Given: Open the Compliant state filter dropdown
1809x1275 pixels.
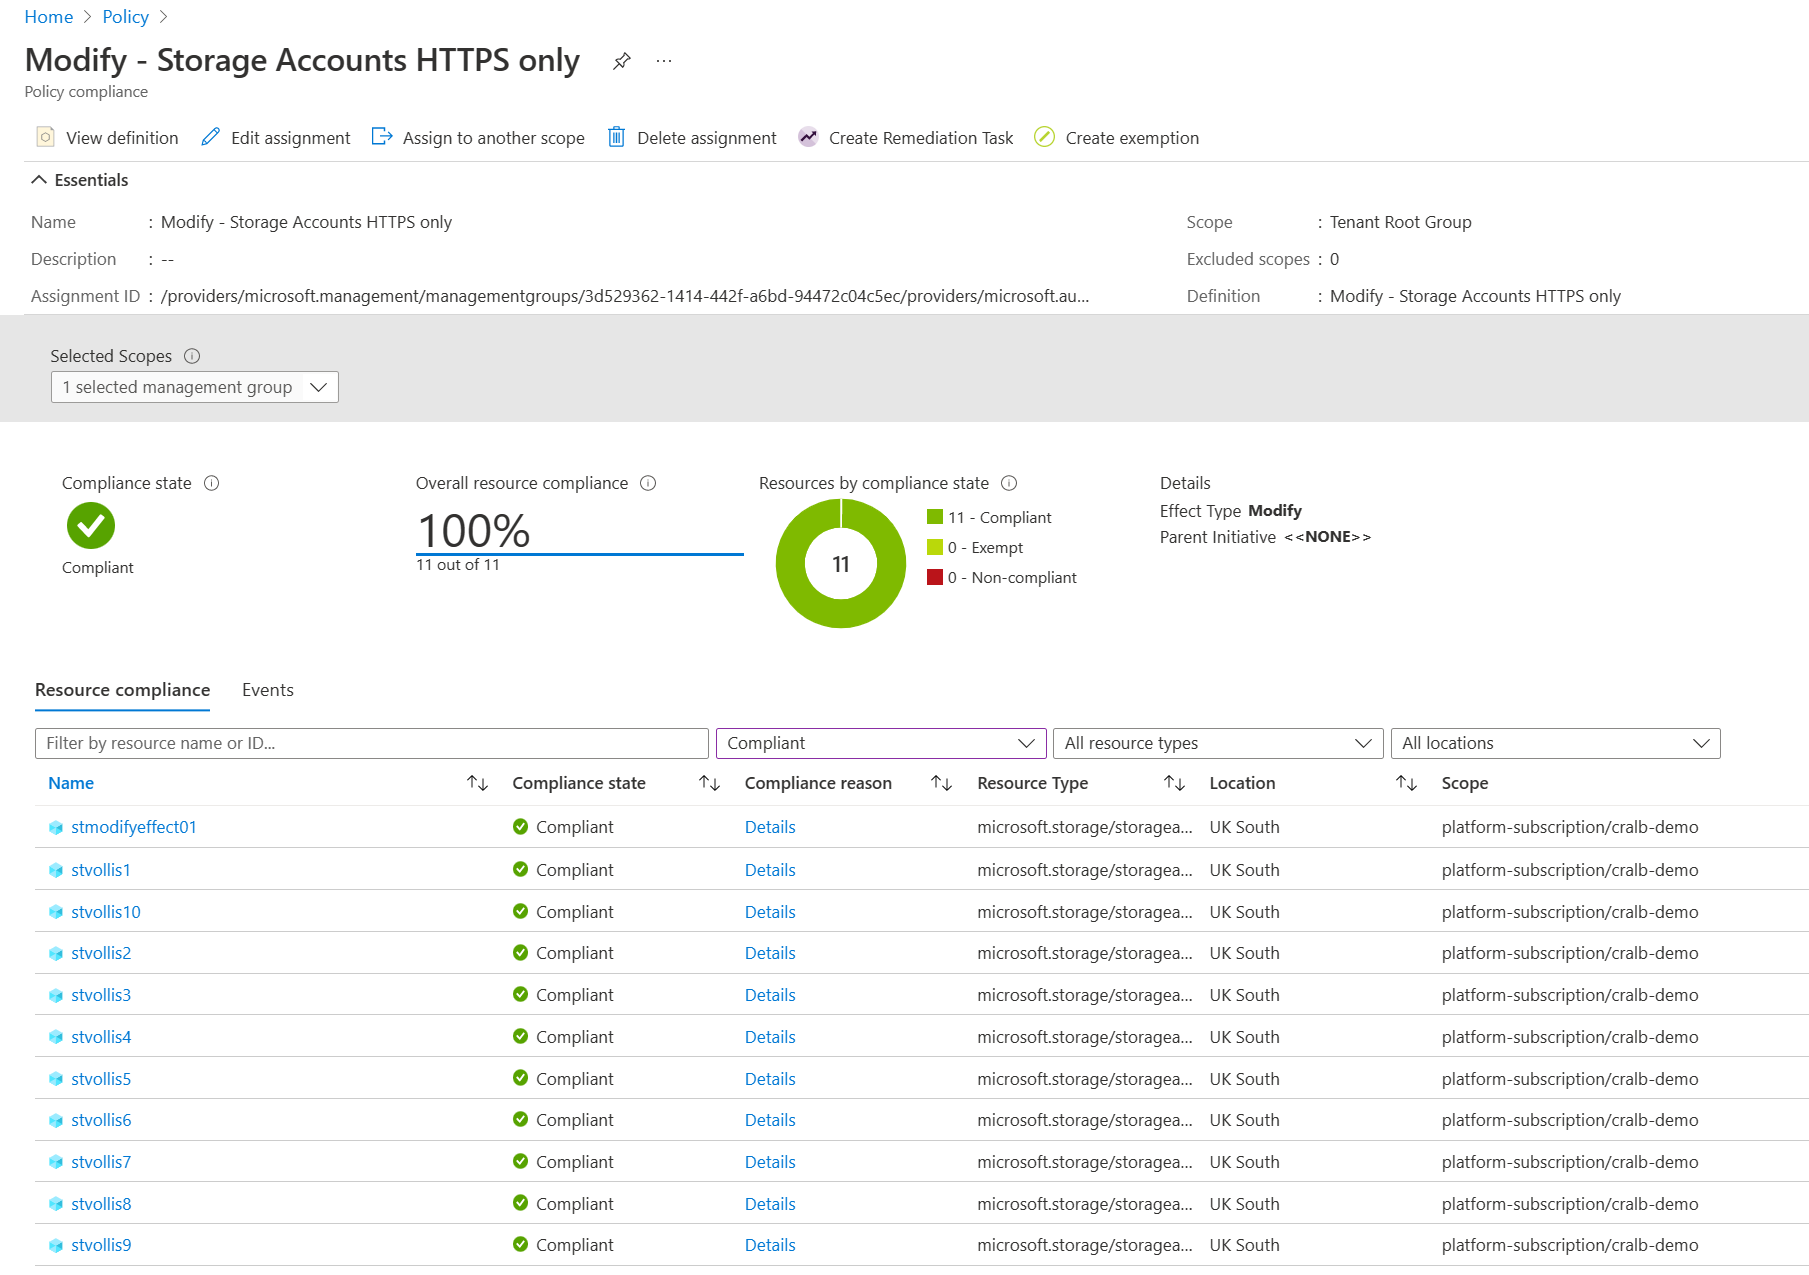Looking at the screenshot, I should [881, 743].
